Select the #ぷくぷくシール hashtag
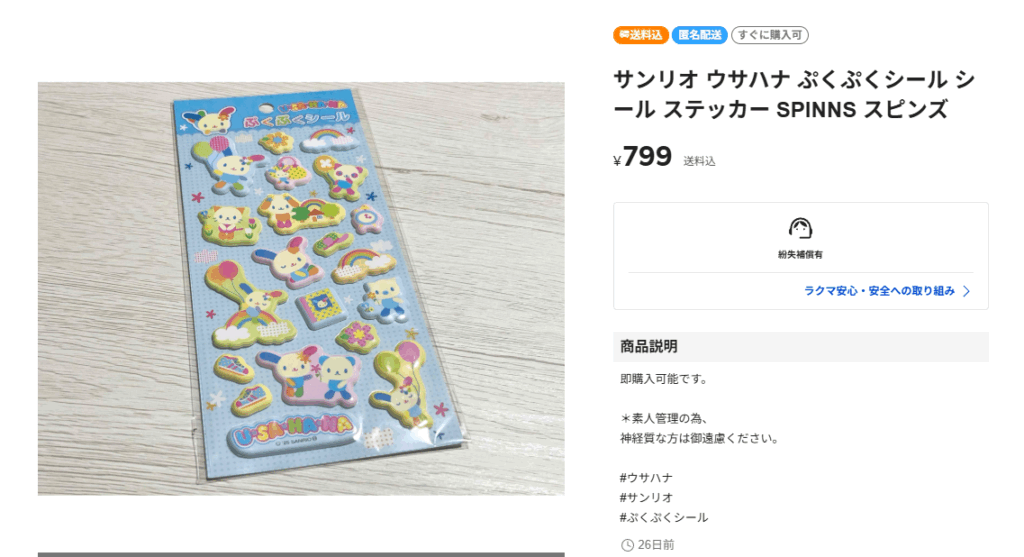Image resolution: width=1024 pixels, height=557 pixels. tap(664, 518)
